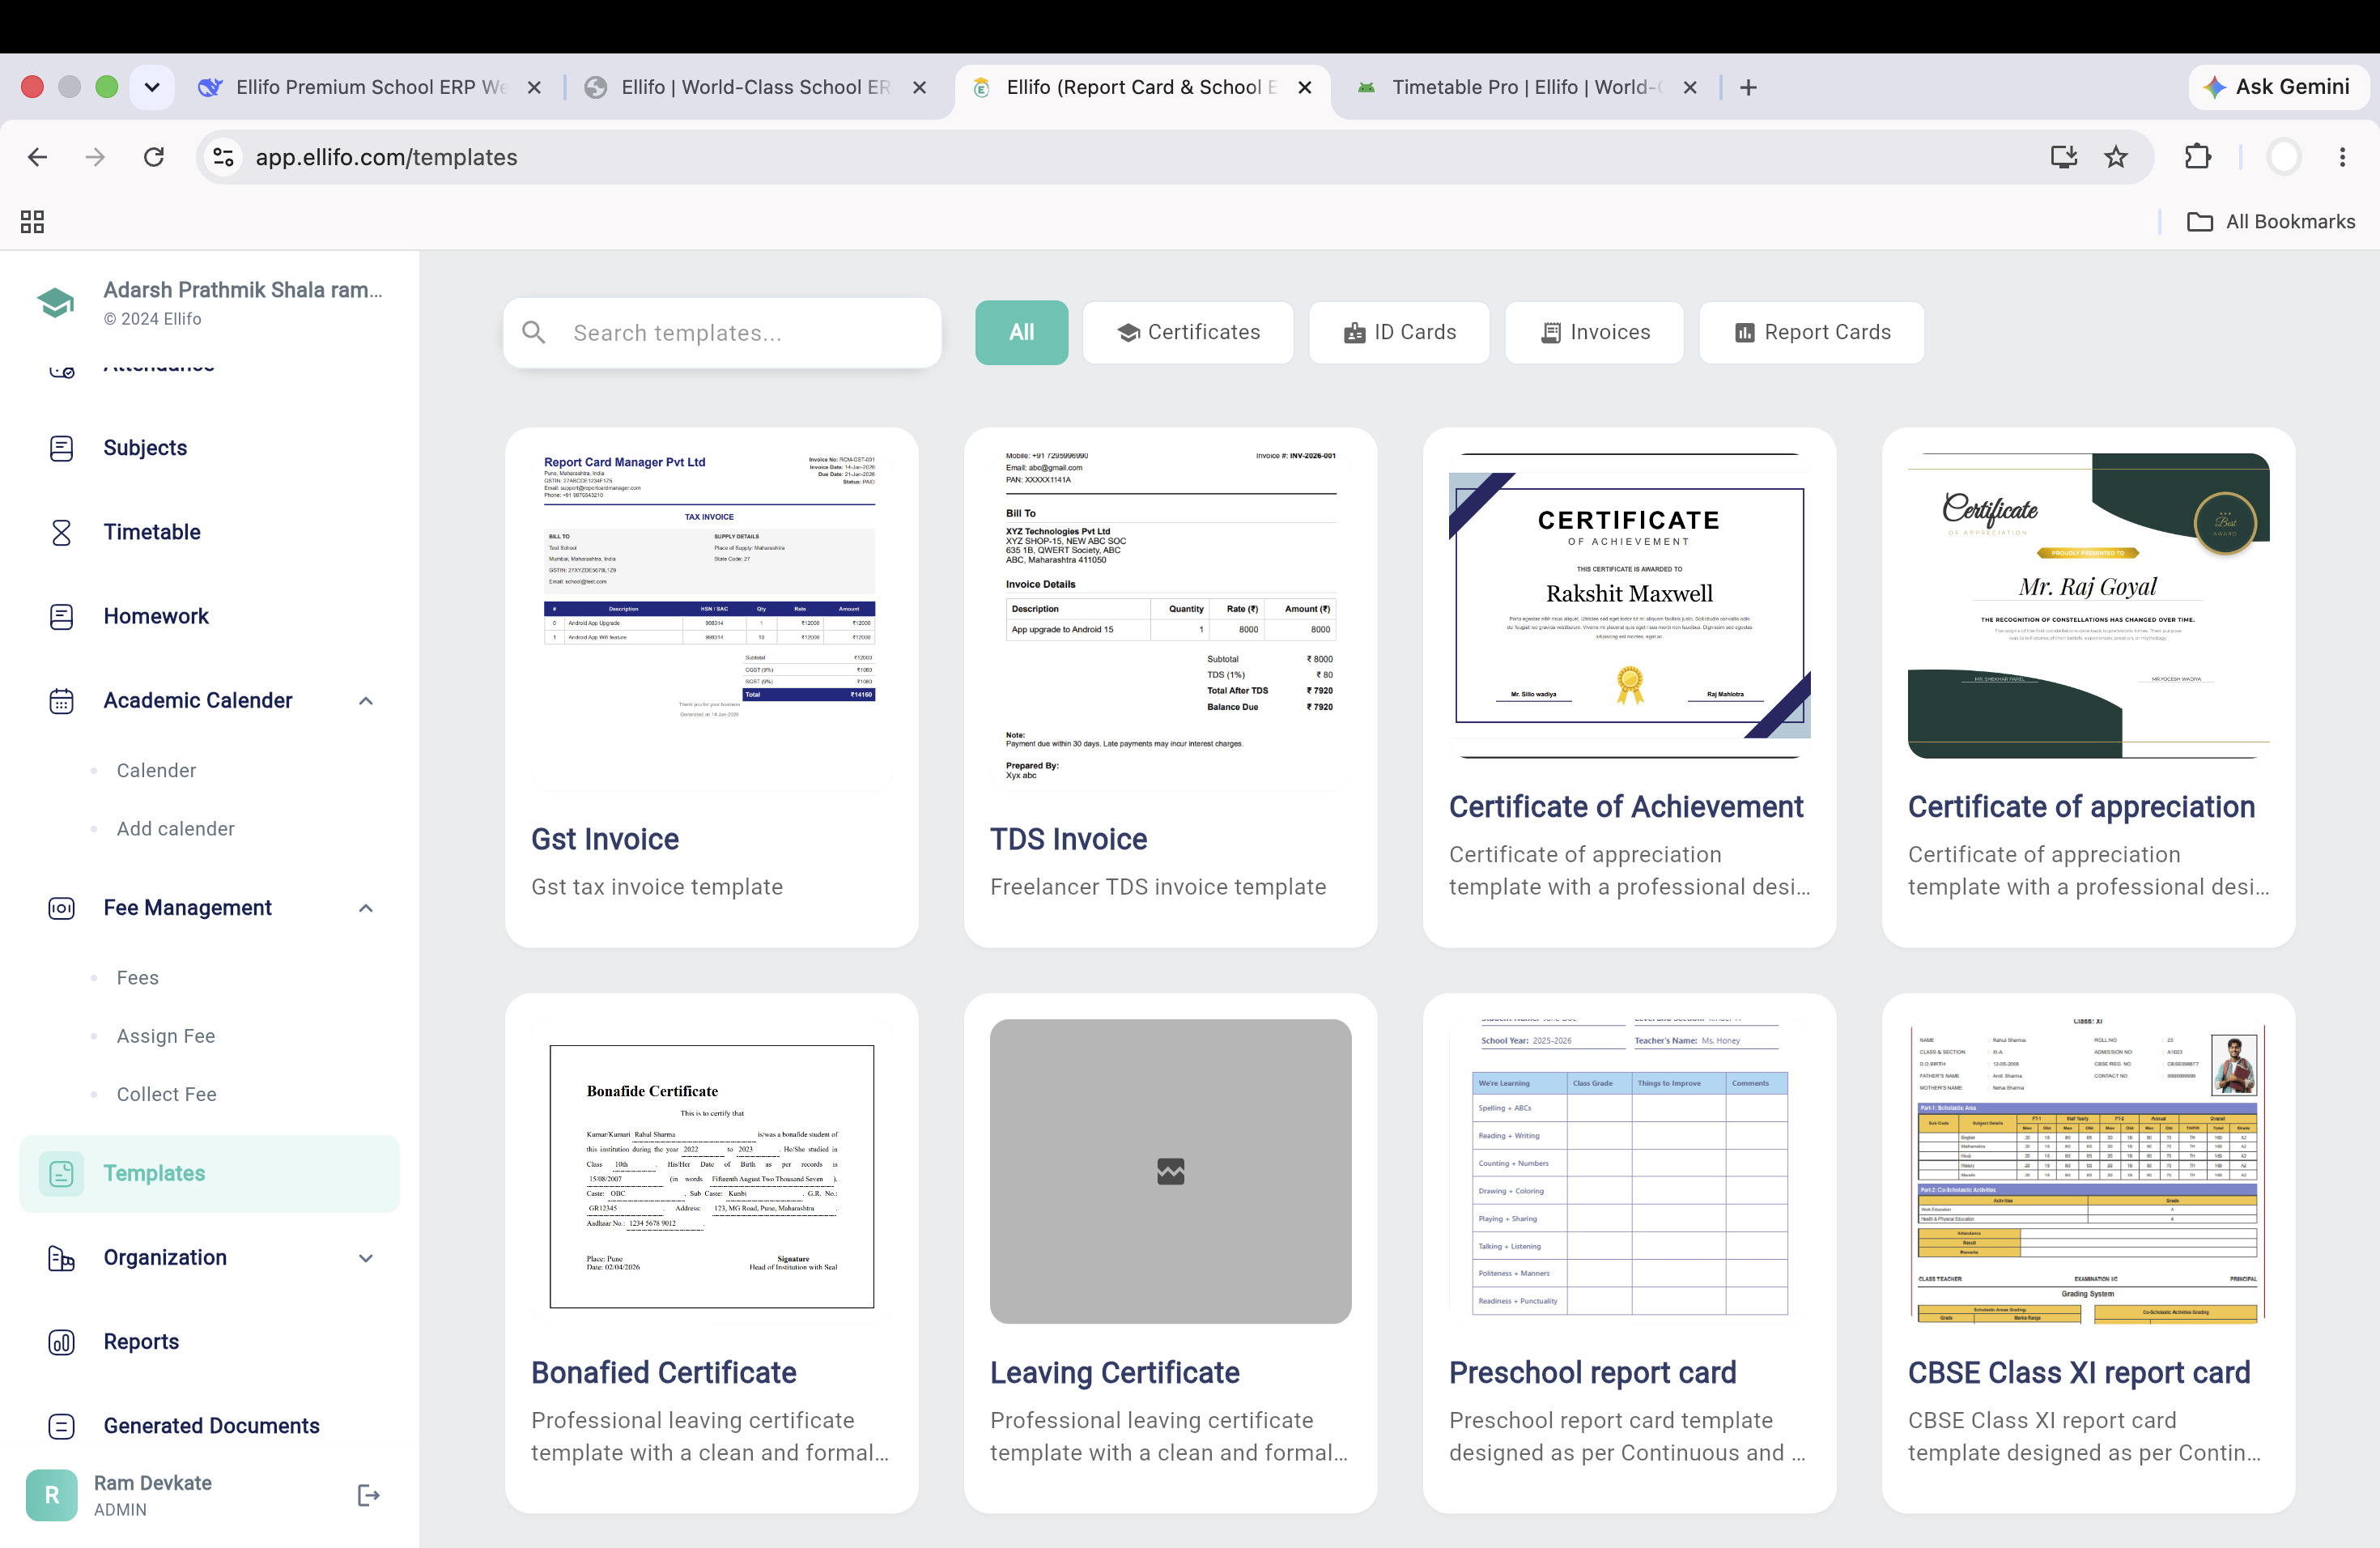
Task: Open the Assign Fee submenu link
Action: (166, 1036)
